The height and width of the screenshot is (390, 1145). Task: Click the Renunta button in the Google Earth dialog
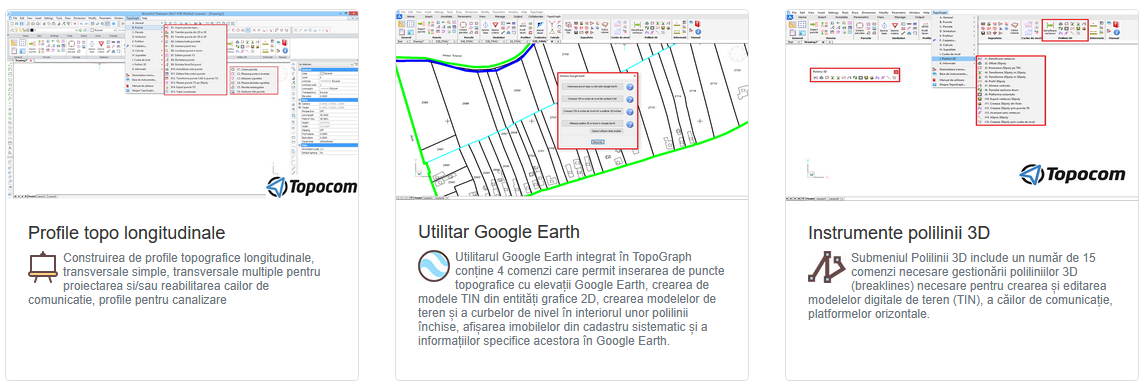coord(597,142)
